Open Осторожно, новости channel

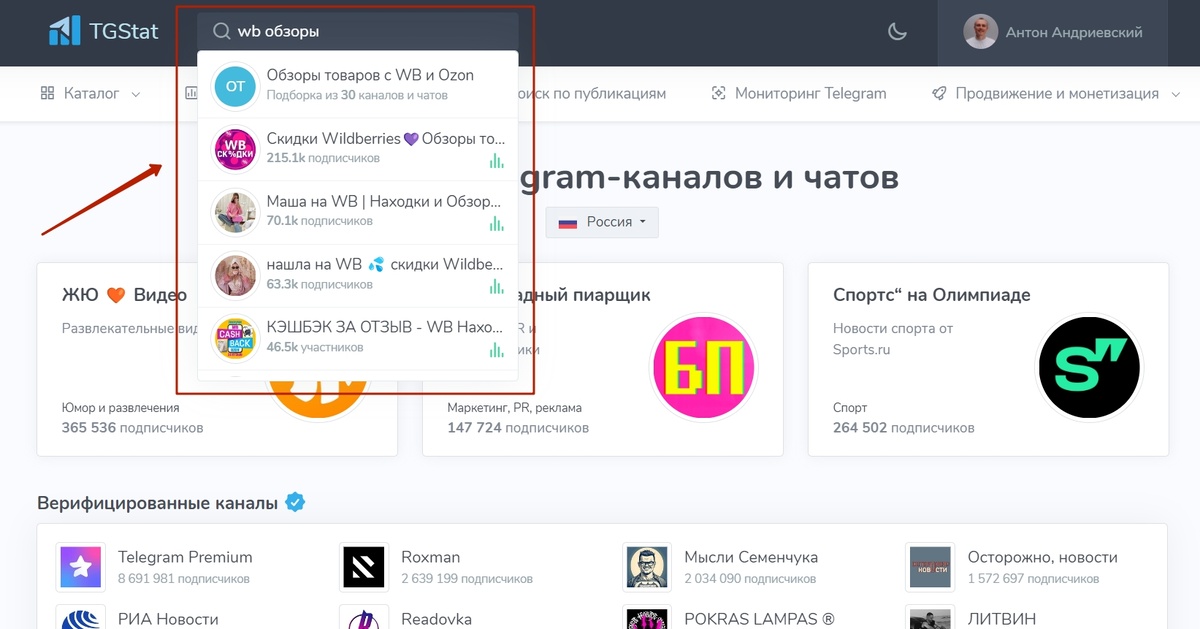tap(1043, 557)
